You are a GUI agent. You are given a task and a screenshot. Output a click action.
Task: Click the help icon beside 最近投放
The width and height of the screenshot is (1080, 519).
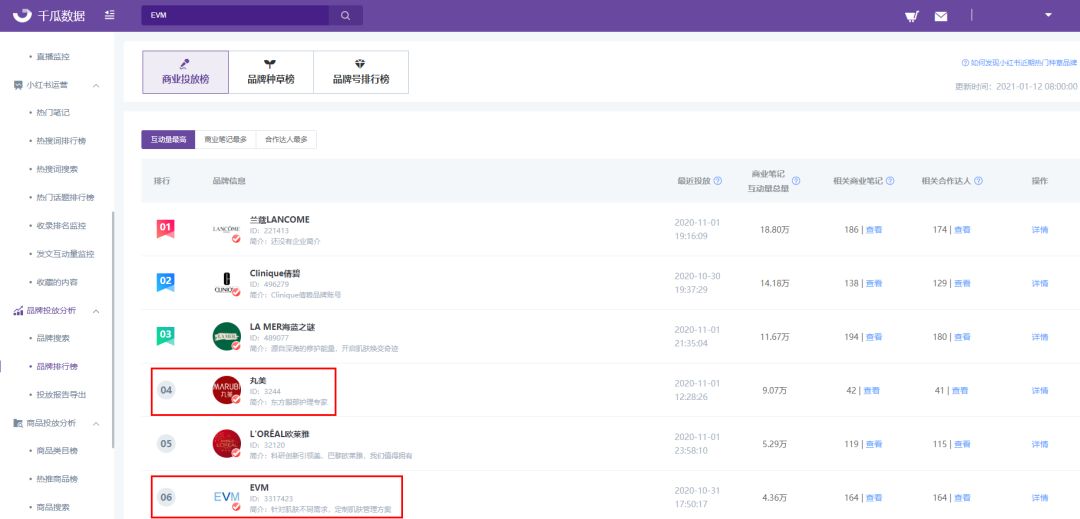click(x=718, y=181)
